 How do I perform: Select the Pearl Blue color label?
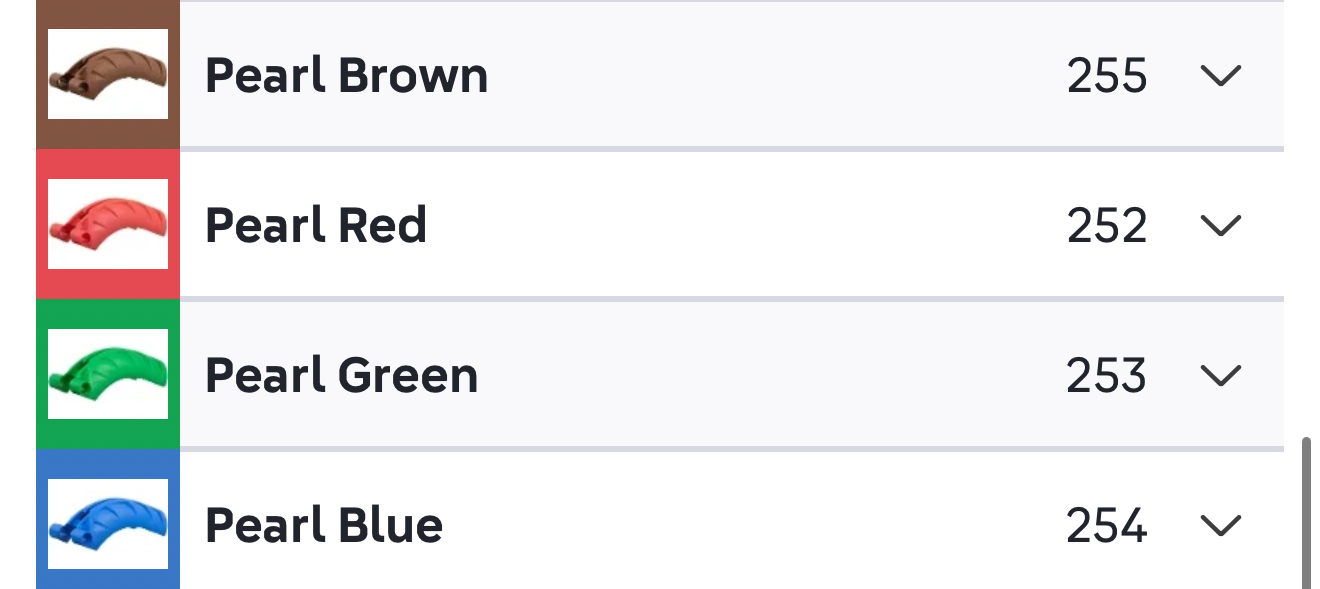click(x=324, y=526)
